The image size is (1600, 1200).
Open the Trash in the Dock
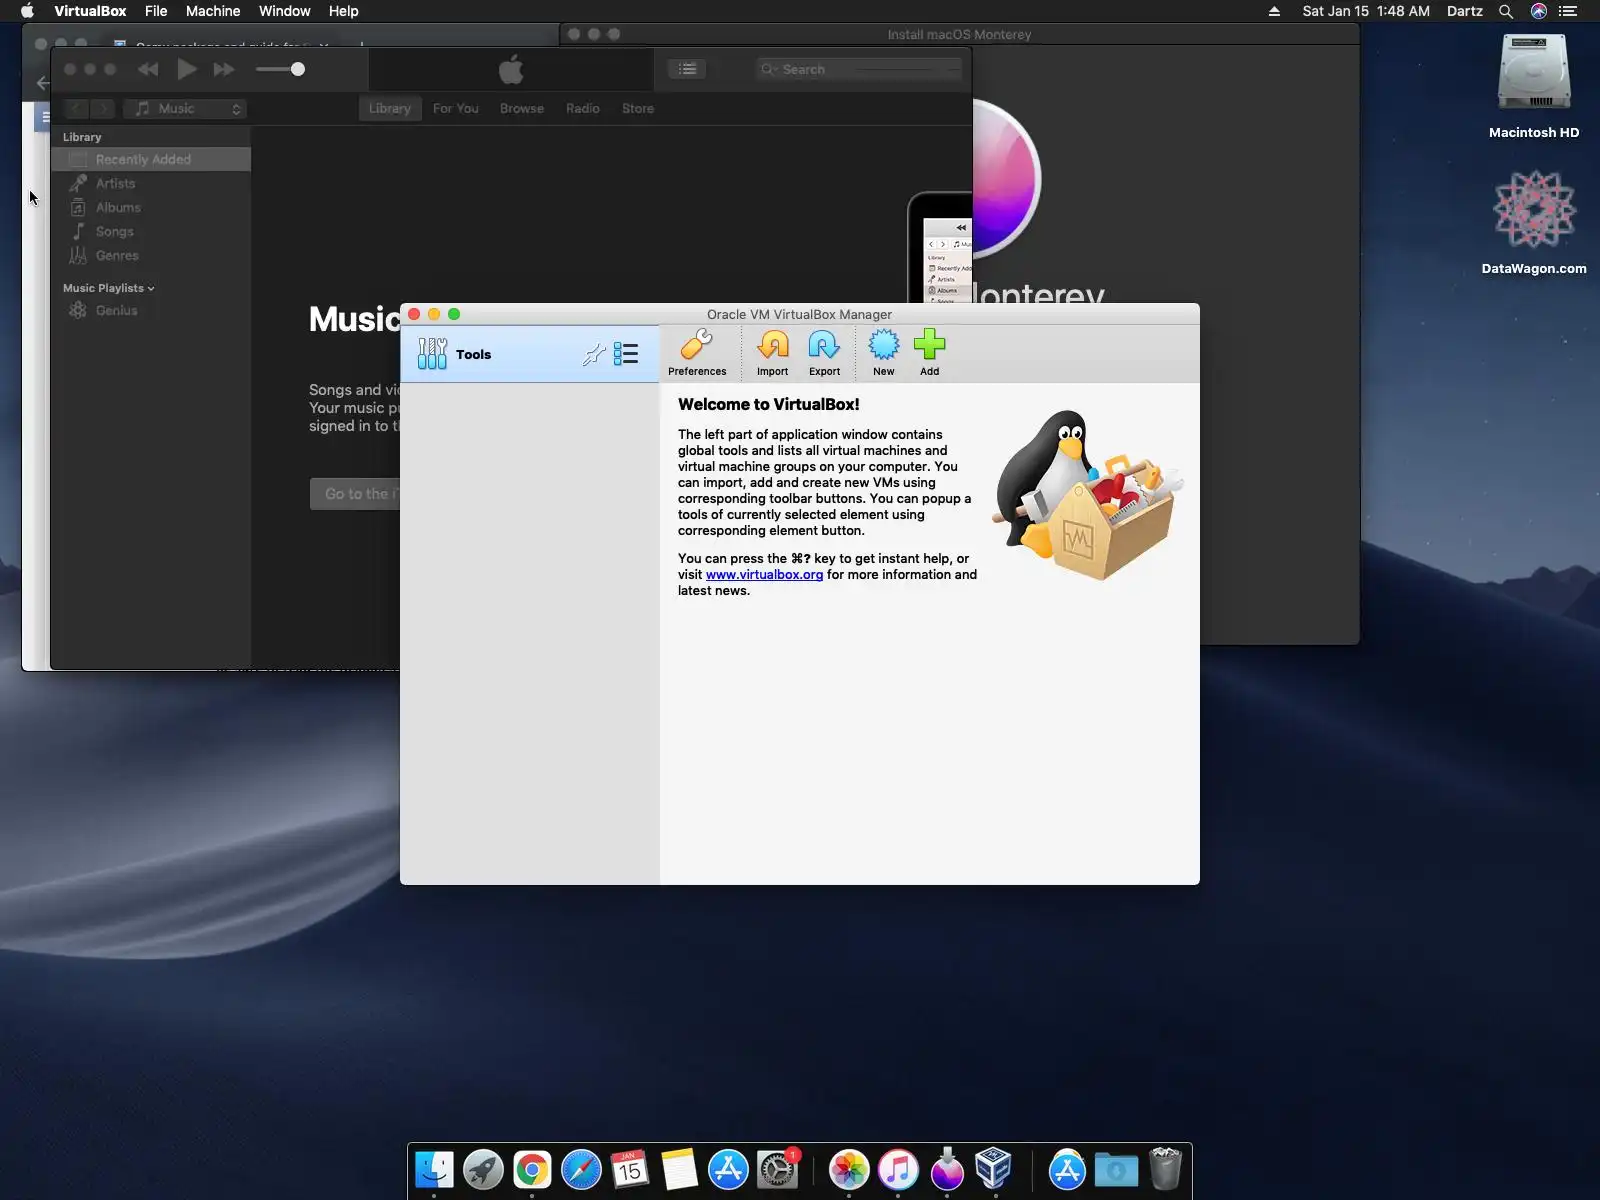click(x=1165, y=1169)
